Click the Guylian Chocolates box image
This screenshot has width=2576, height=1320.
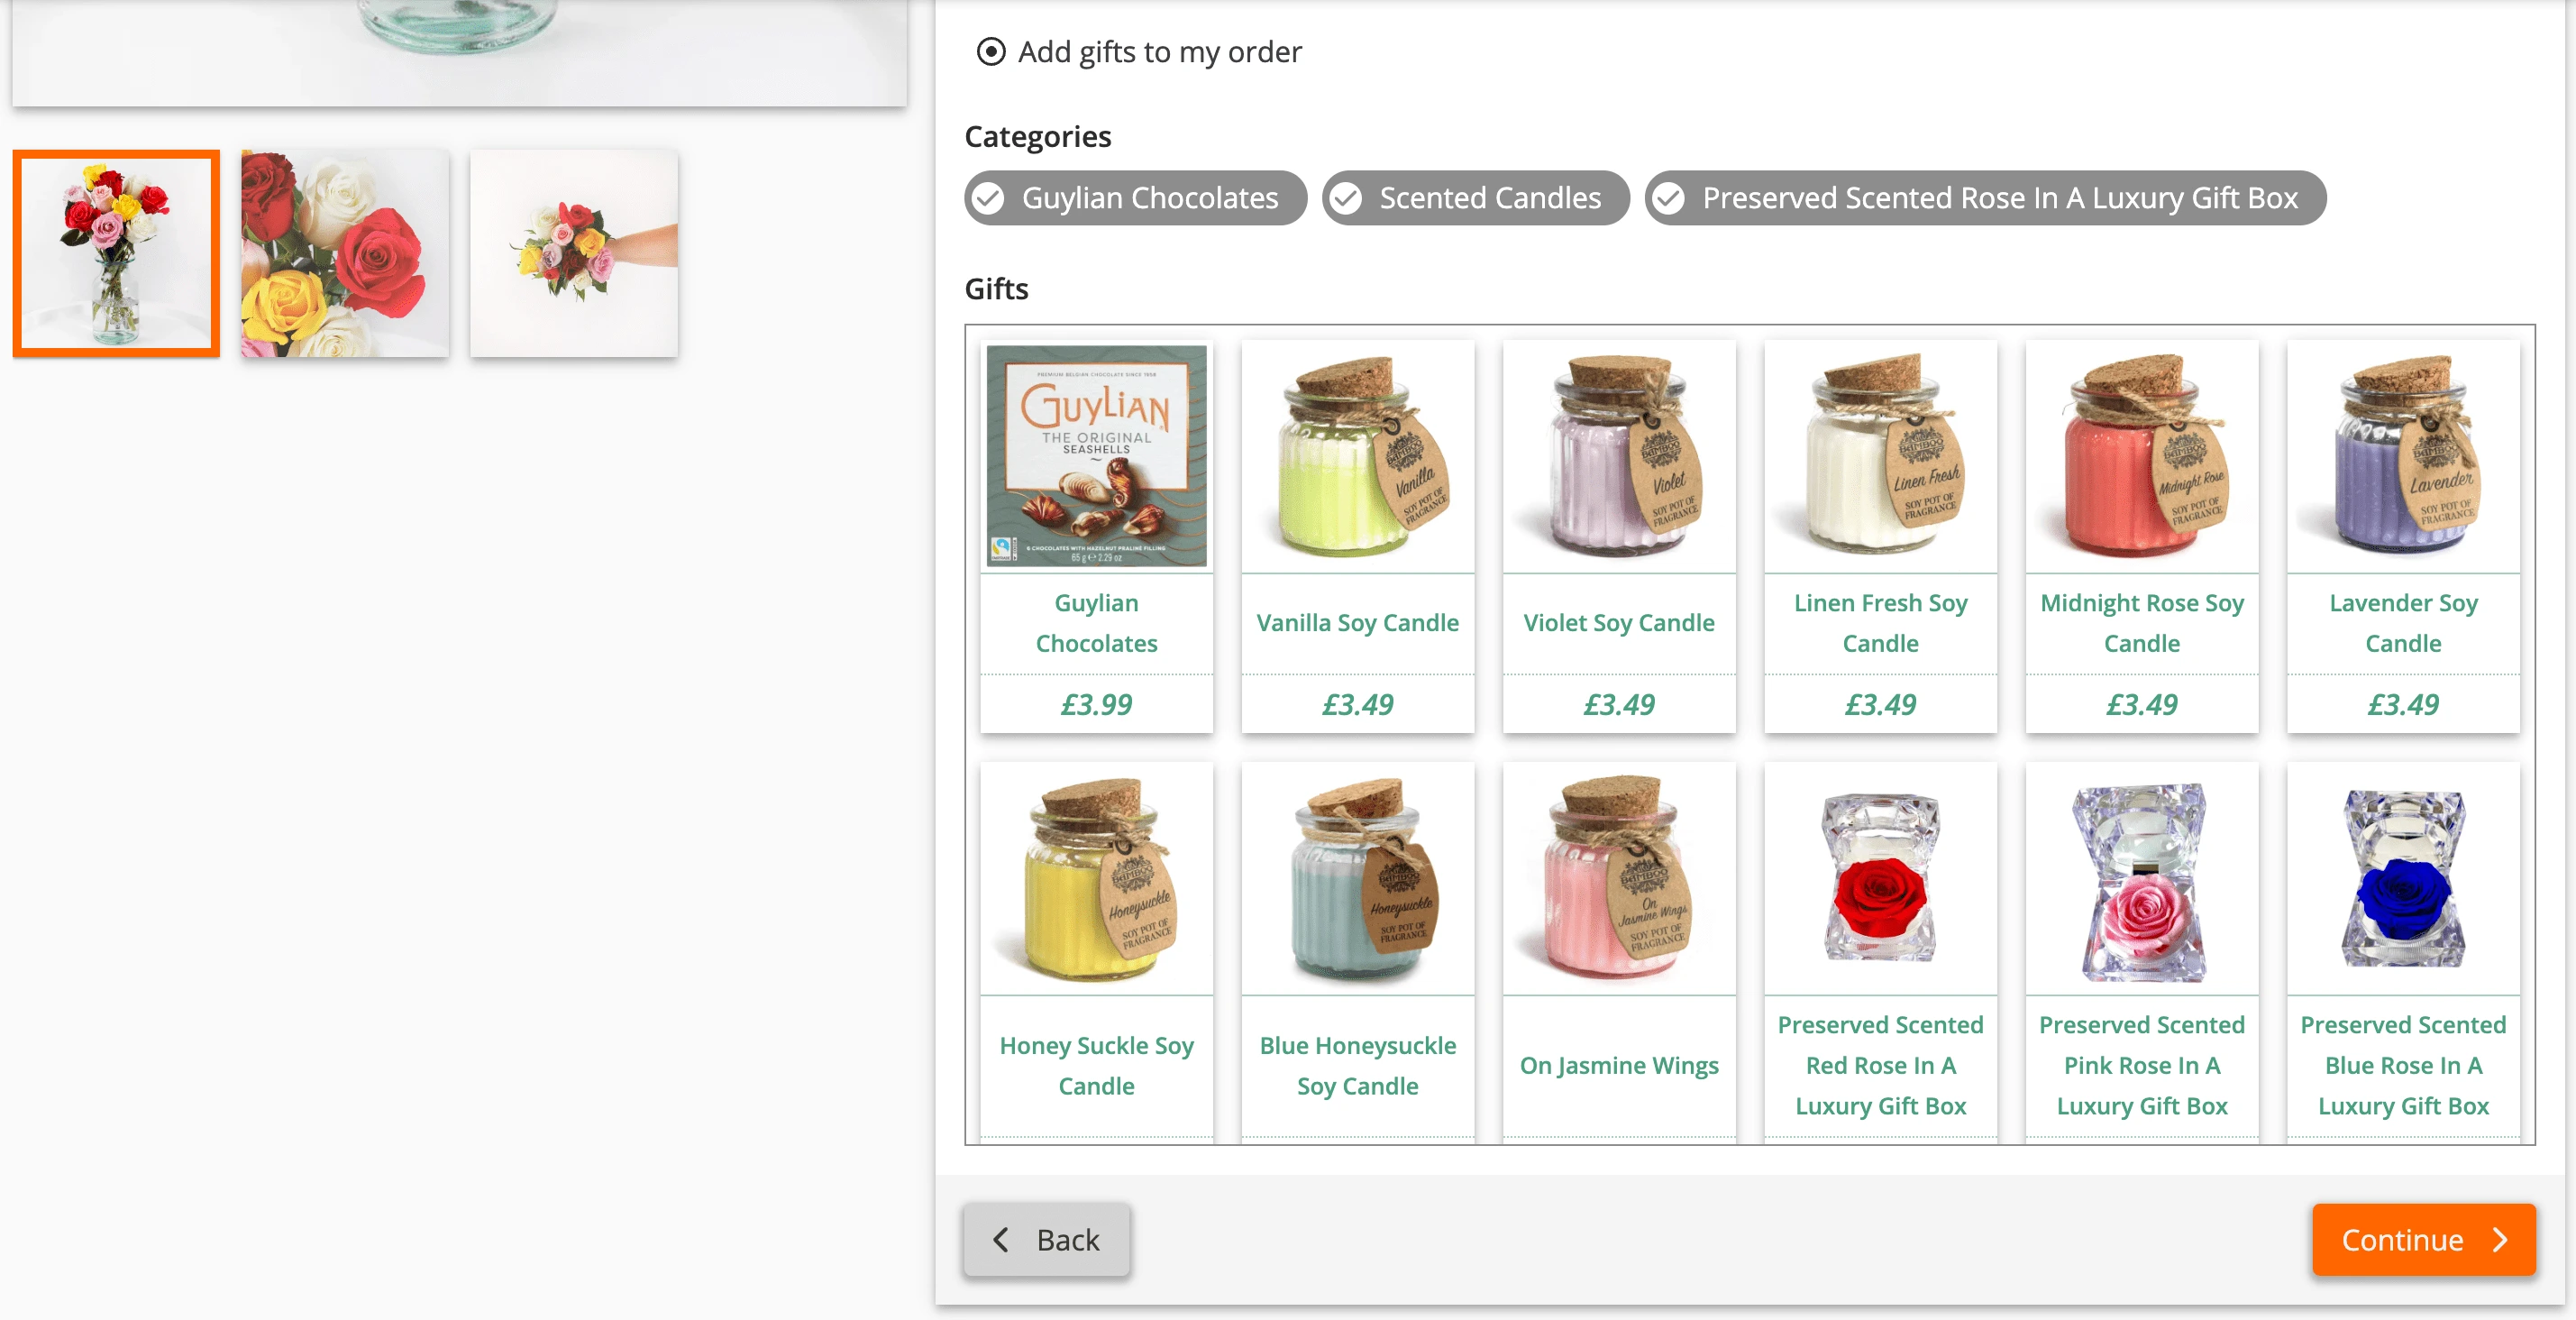(1096, 456)
